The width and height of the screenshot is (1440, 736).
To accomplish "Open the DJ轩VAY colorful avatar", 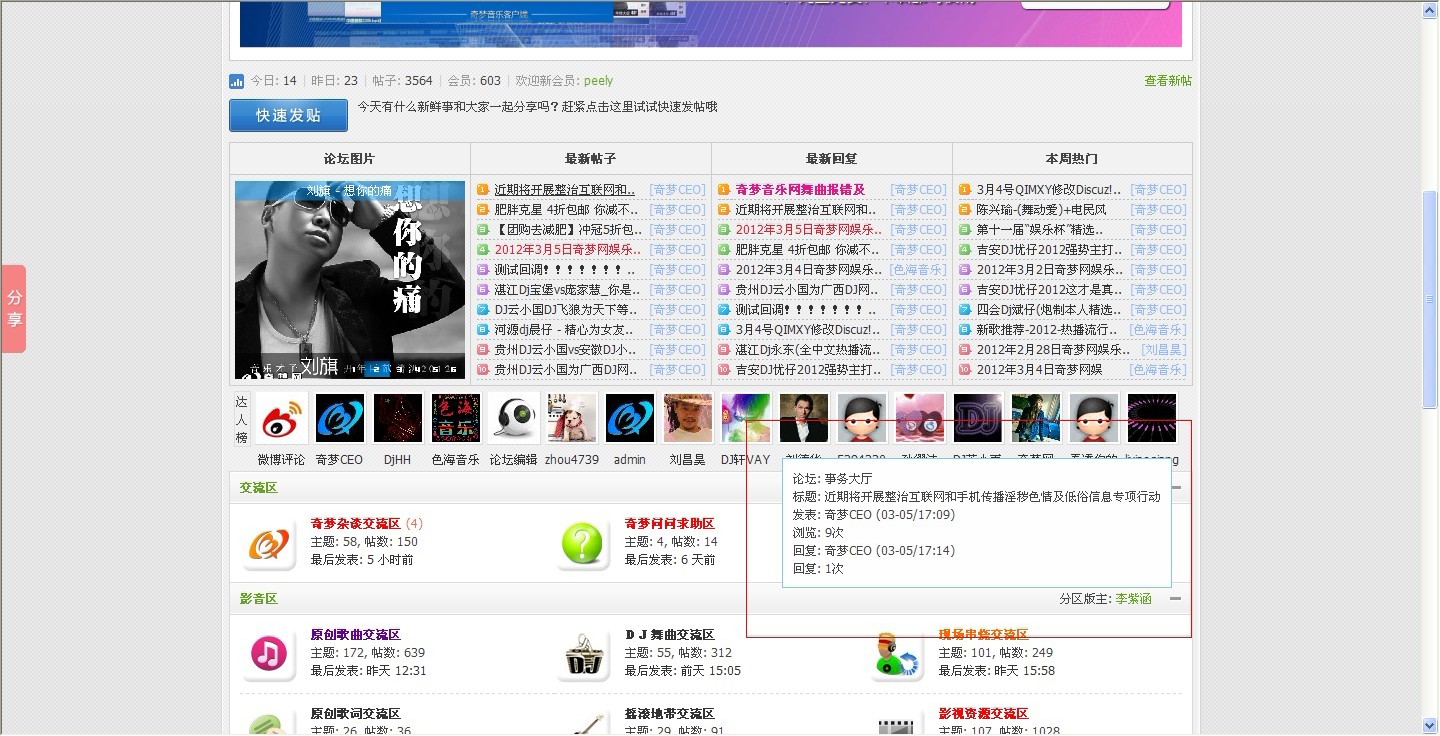I will point(746,418).
